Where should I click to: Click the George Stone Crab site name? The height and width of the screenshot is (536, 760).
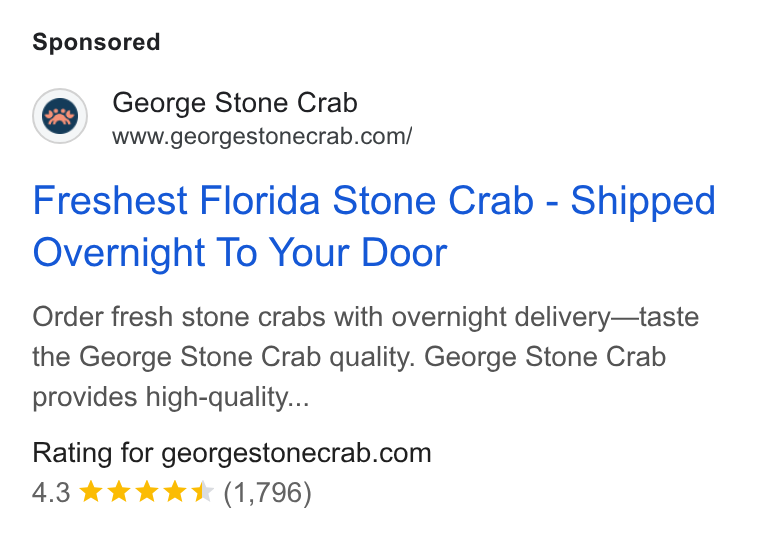[x=235, y=103]
